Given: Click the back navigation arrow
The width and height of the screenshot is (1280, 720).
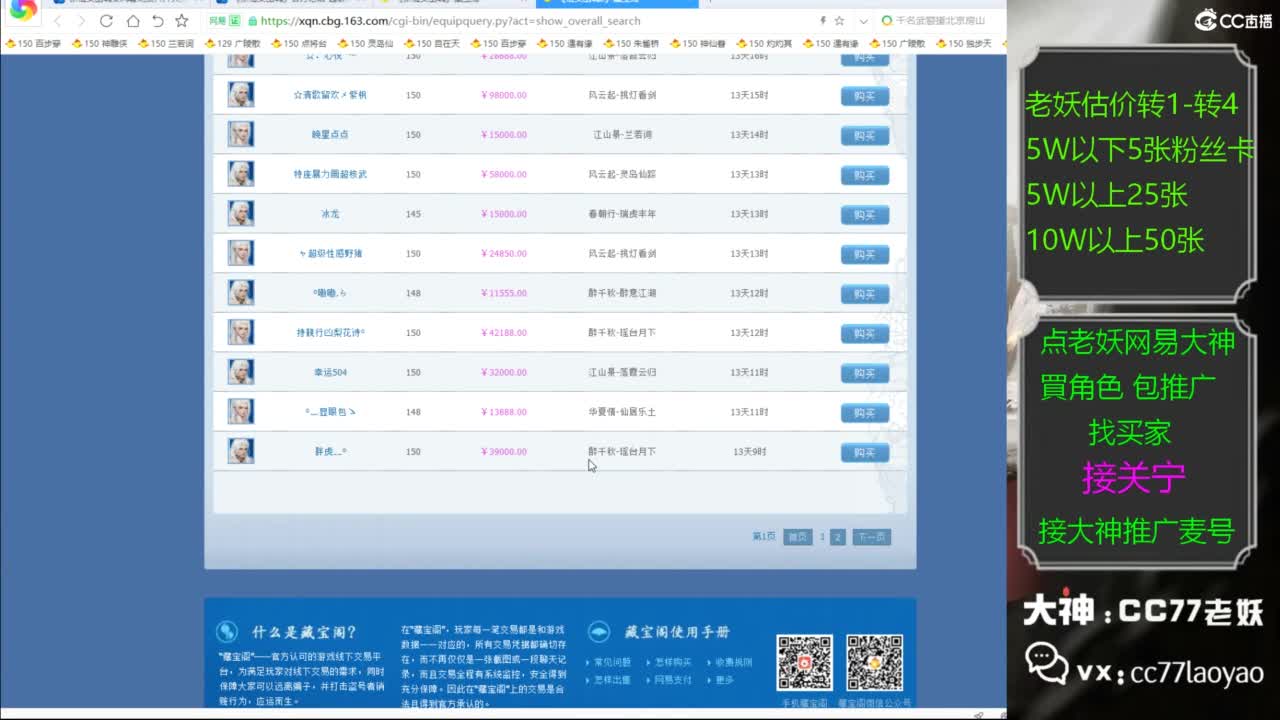Looking at the screenshot, I should coord(58,20).
